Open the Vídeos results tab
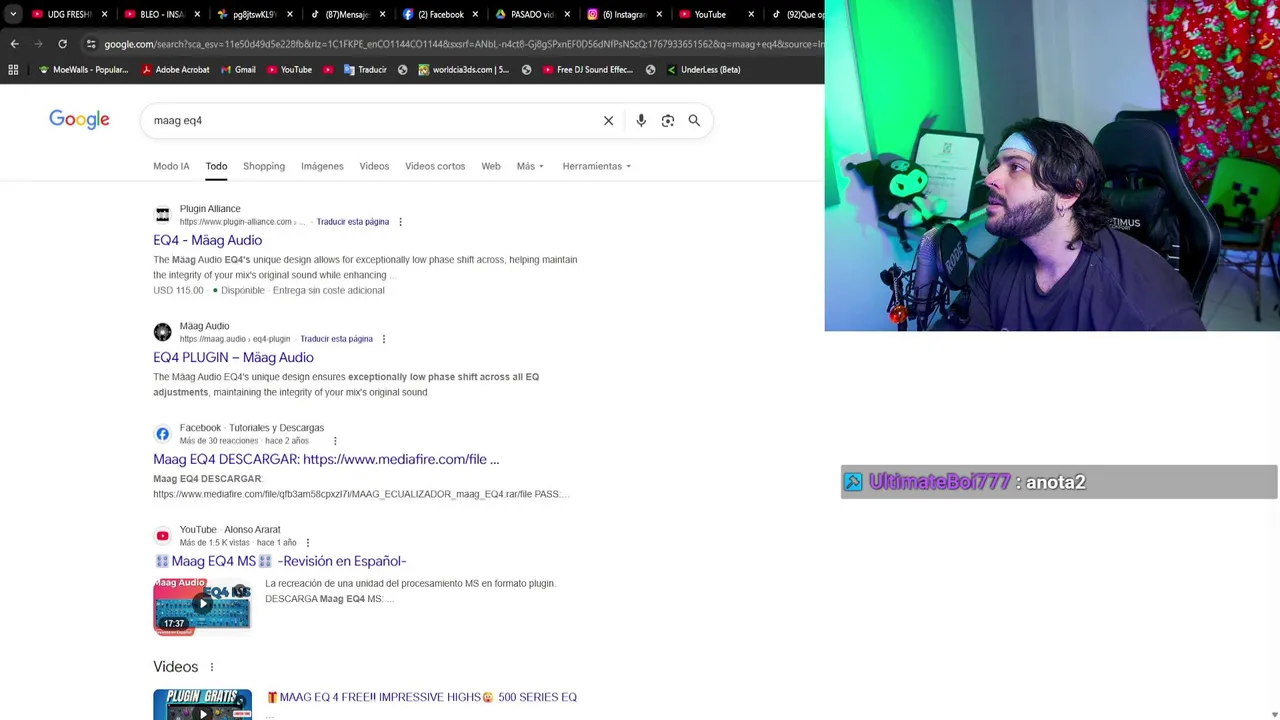 (x=374, y=166)
